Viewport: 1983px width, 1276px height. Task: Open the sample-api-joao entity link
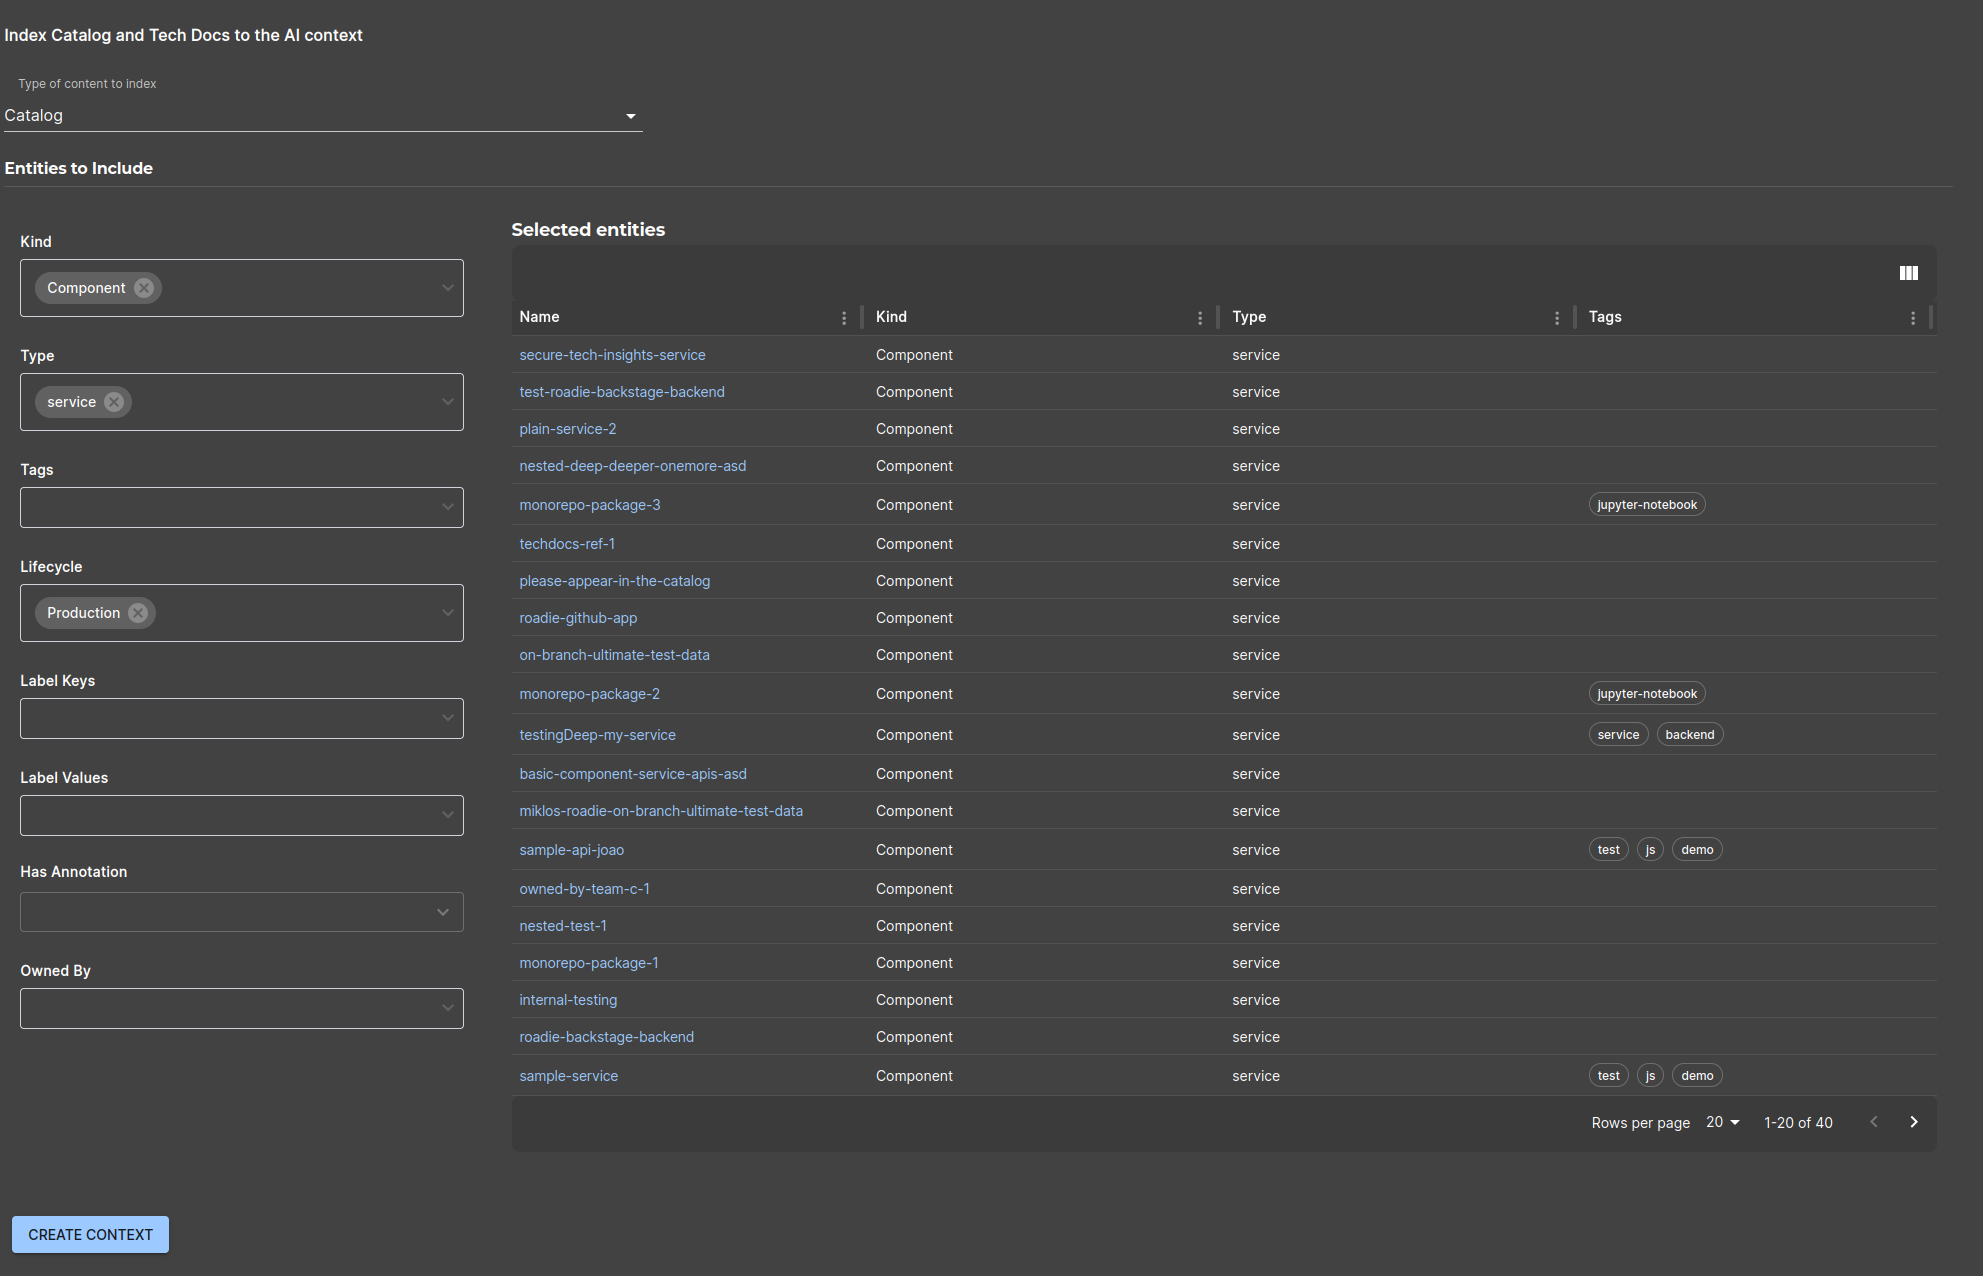[x=571, y=850]
